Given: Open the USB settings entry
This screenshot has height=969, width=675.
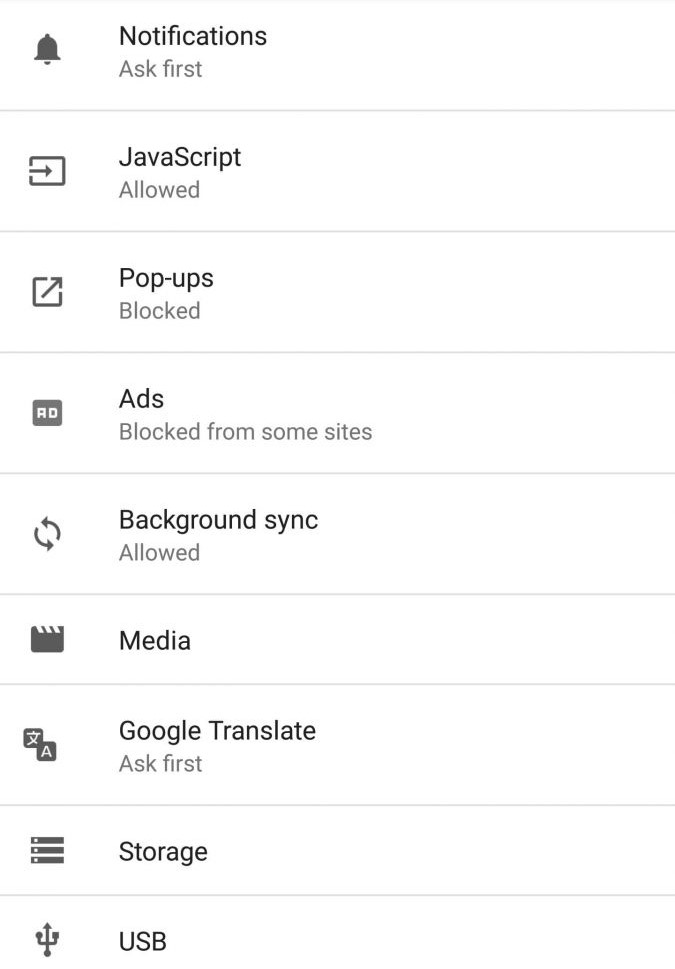Looking at the screenshot, I should coord(143,941).
